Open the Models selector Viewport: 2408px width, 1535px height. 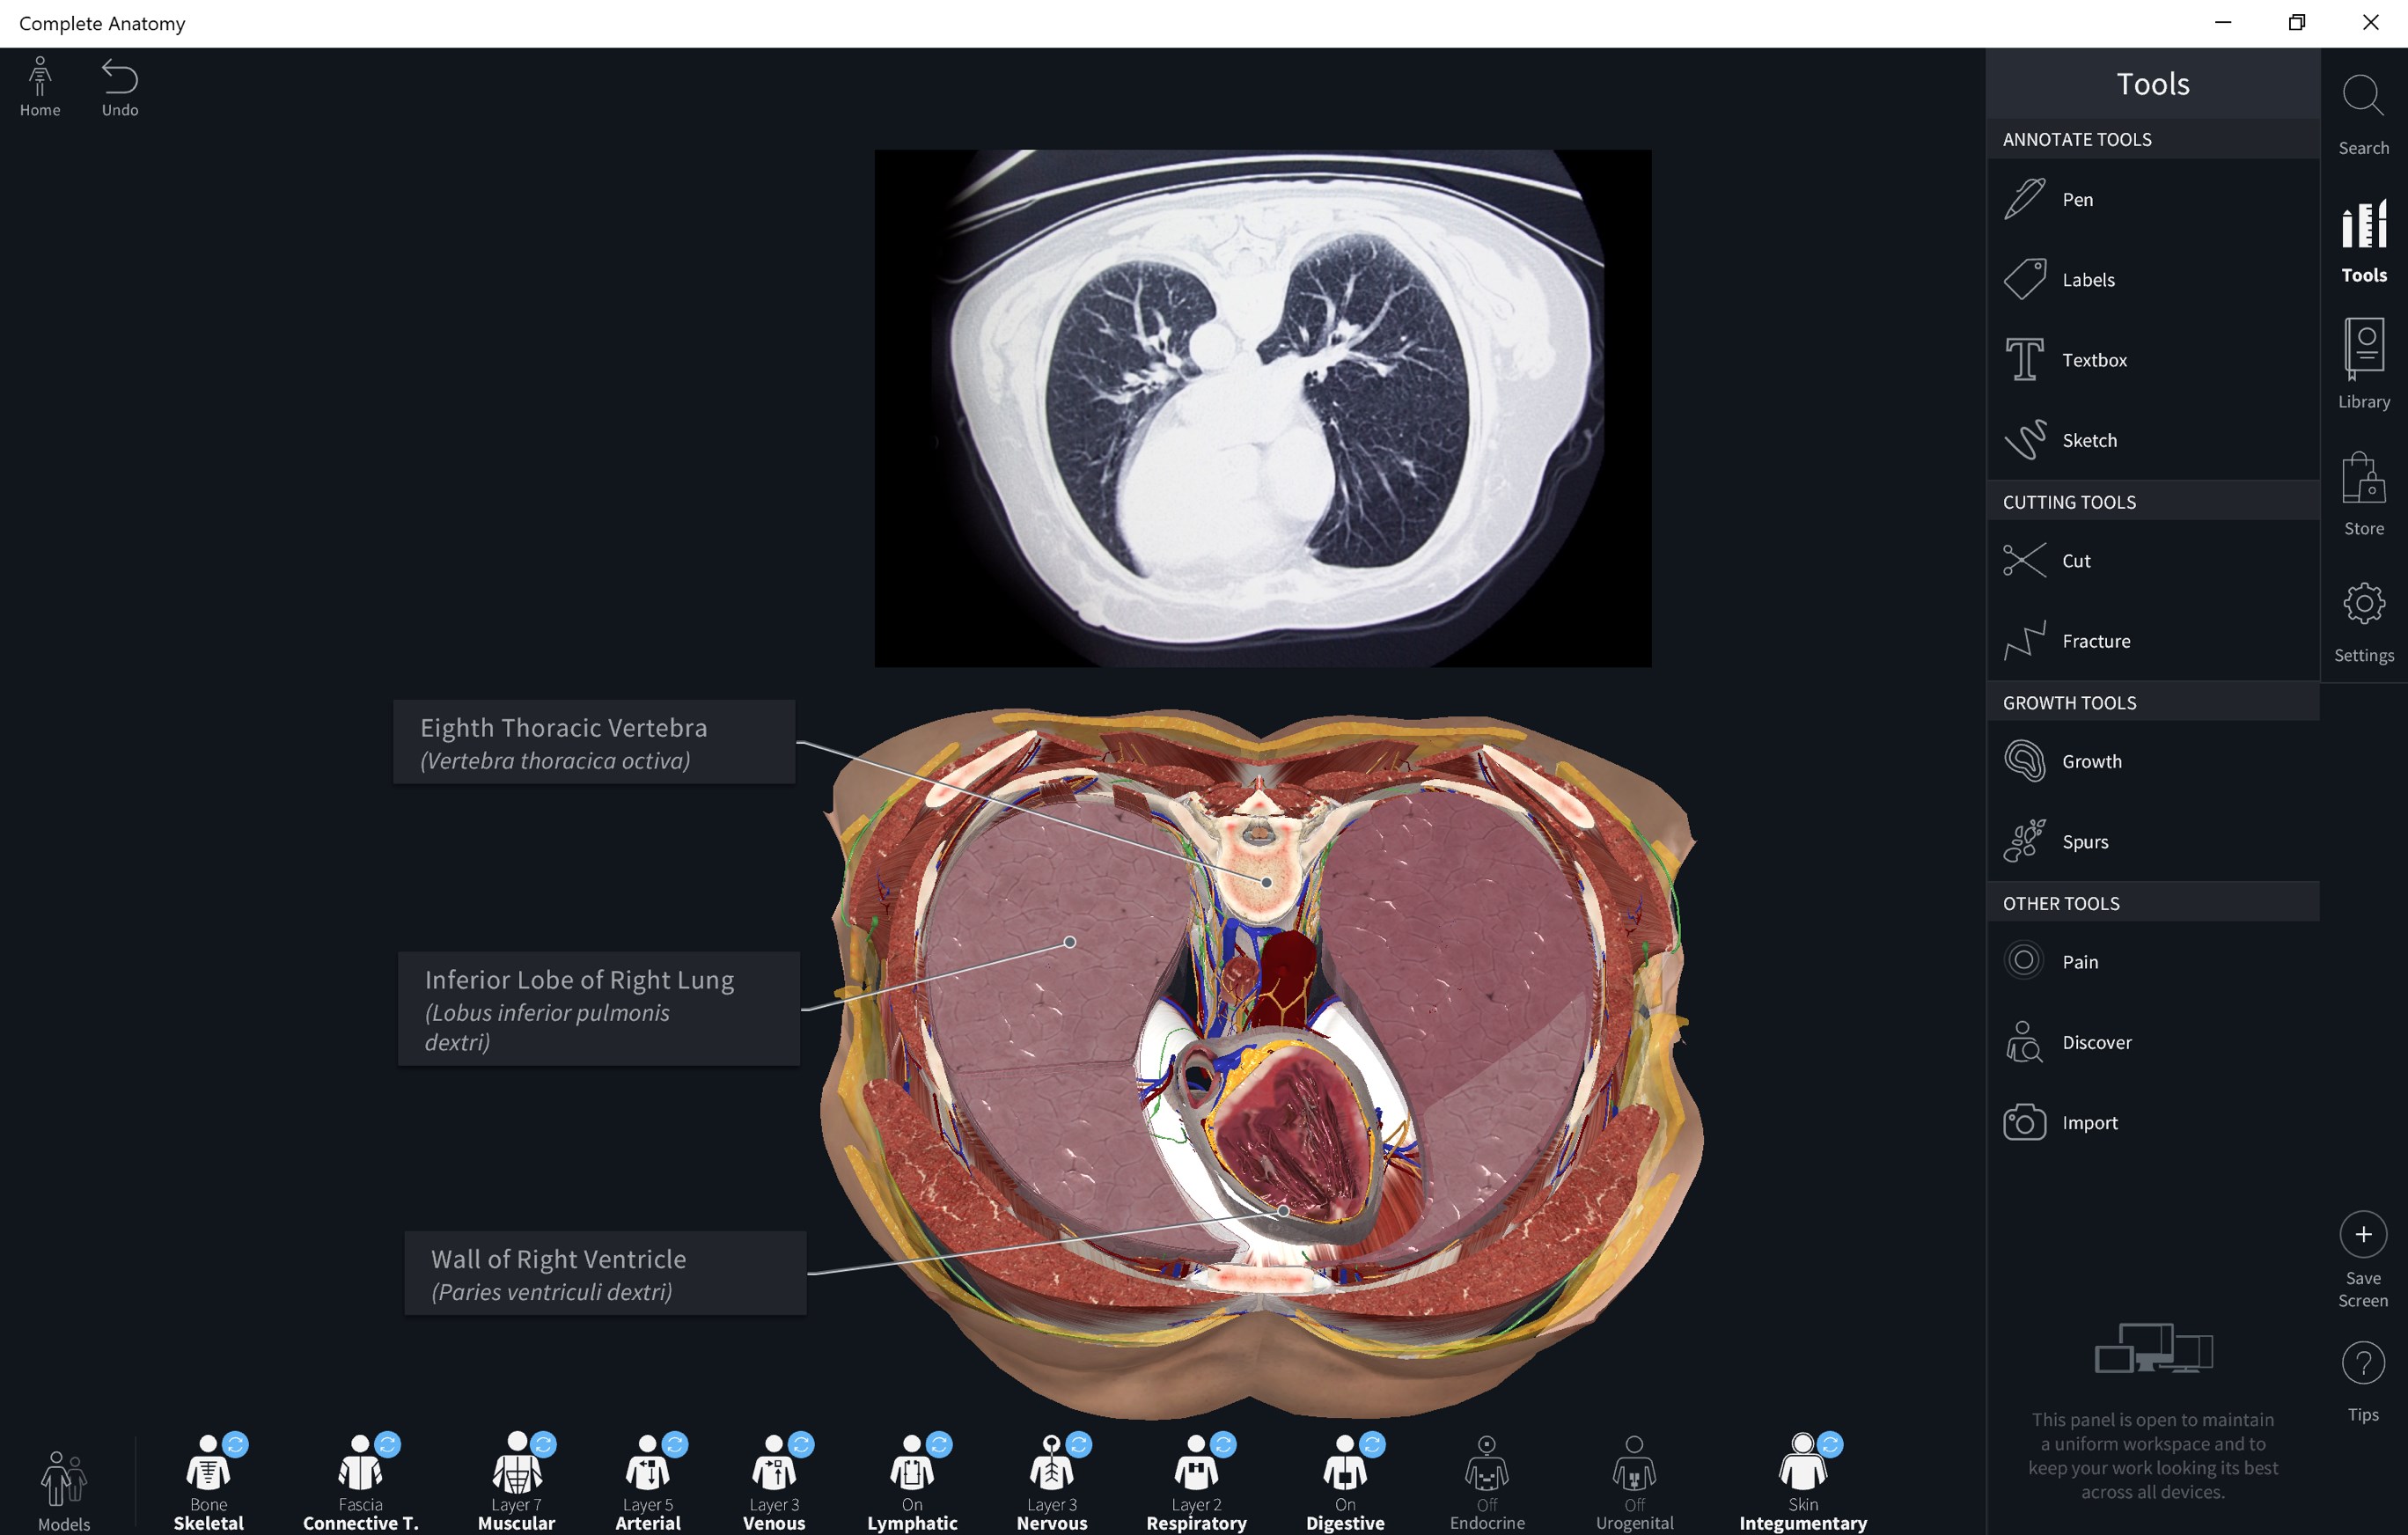(64, 1490)
